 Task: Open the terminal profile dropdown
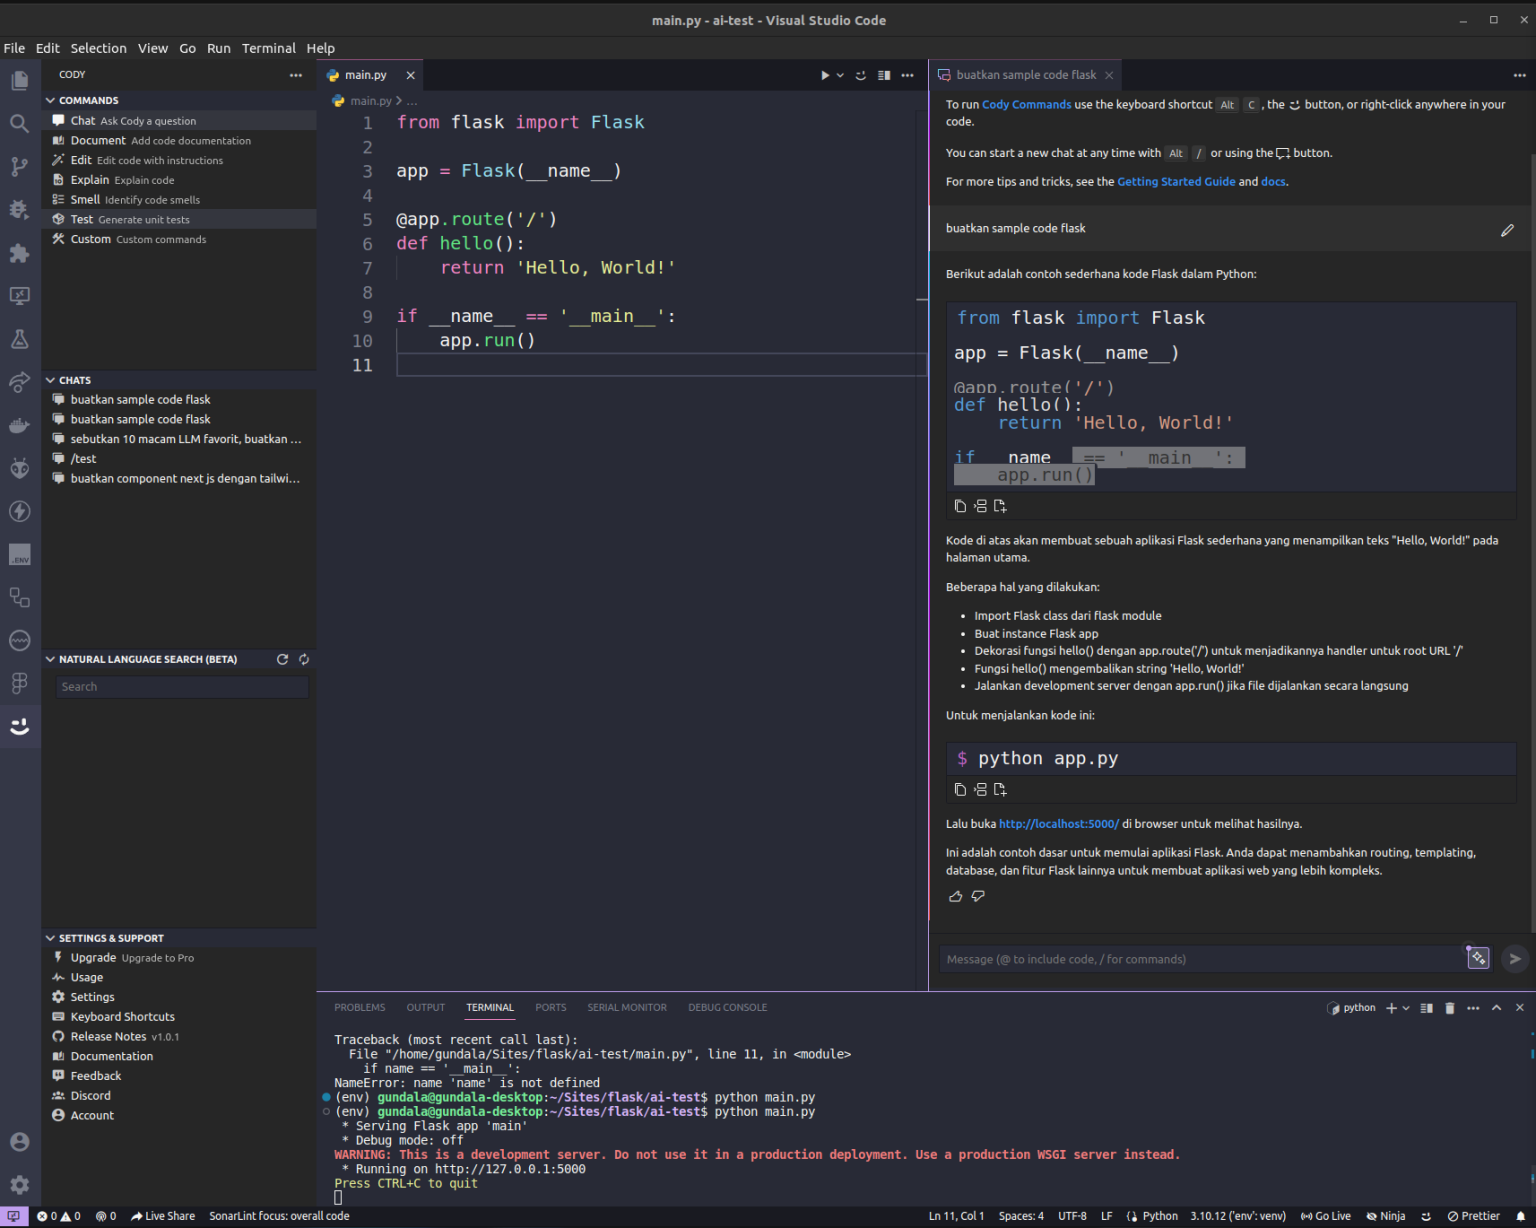click(x=1404, y=1008)
